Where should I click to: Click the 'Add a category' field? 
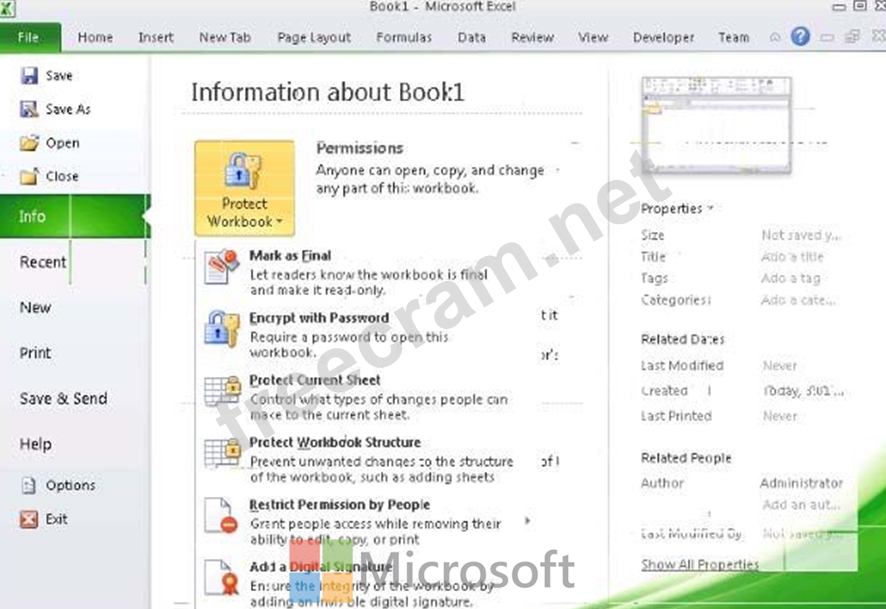(x=798, y=300)
